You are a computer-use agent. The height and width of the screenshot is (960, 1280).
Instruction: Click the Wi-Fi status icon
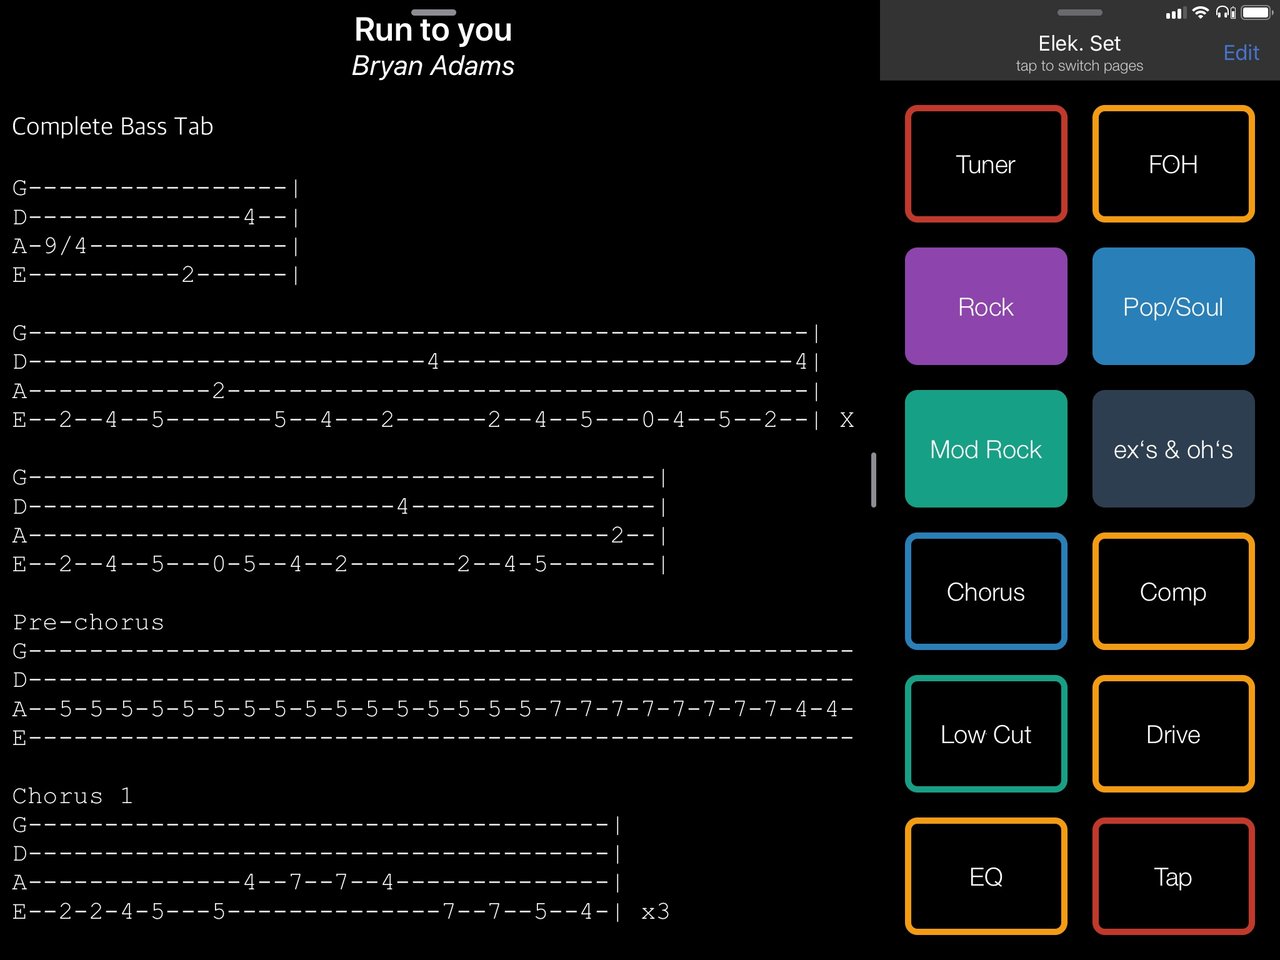point(1200,13)
